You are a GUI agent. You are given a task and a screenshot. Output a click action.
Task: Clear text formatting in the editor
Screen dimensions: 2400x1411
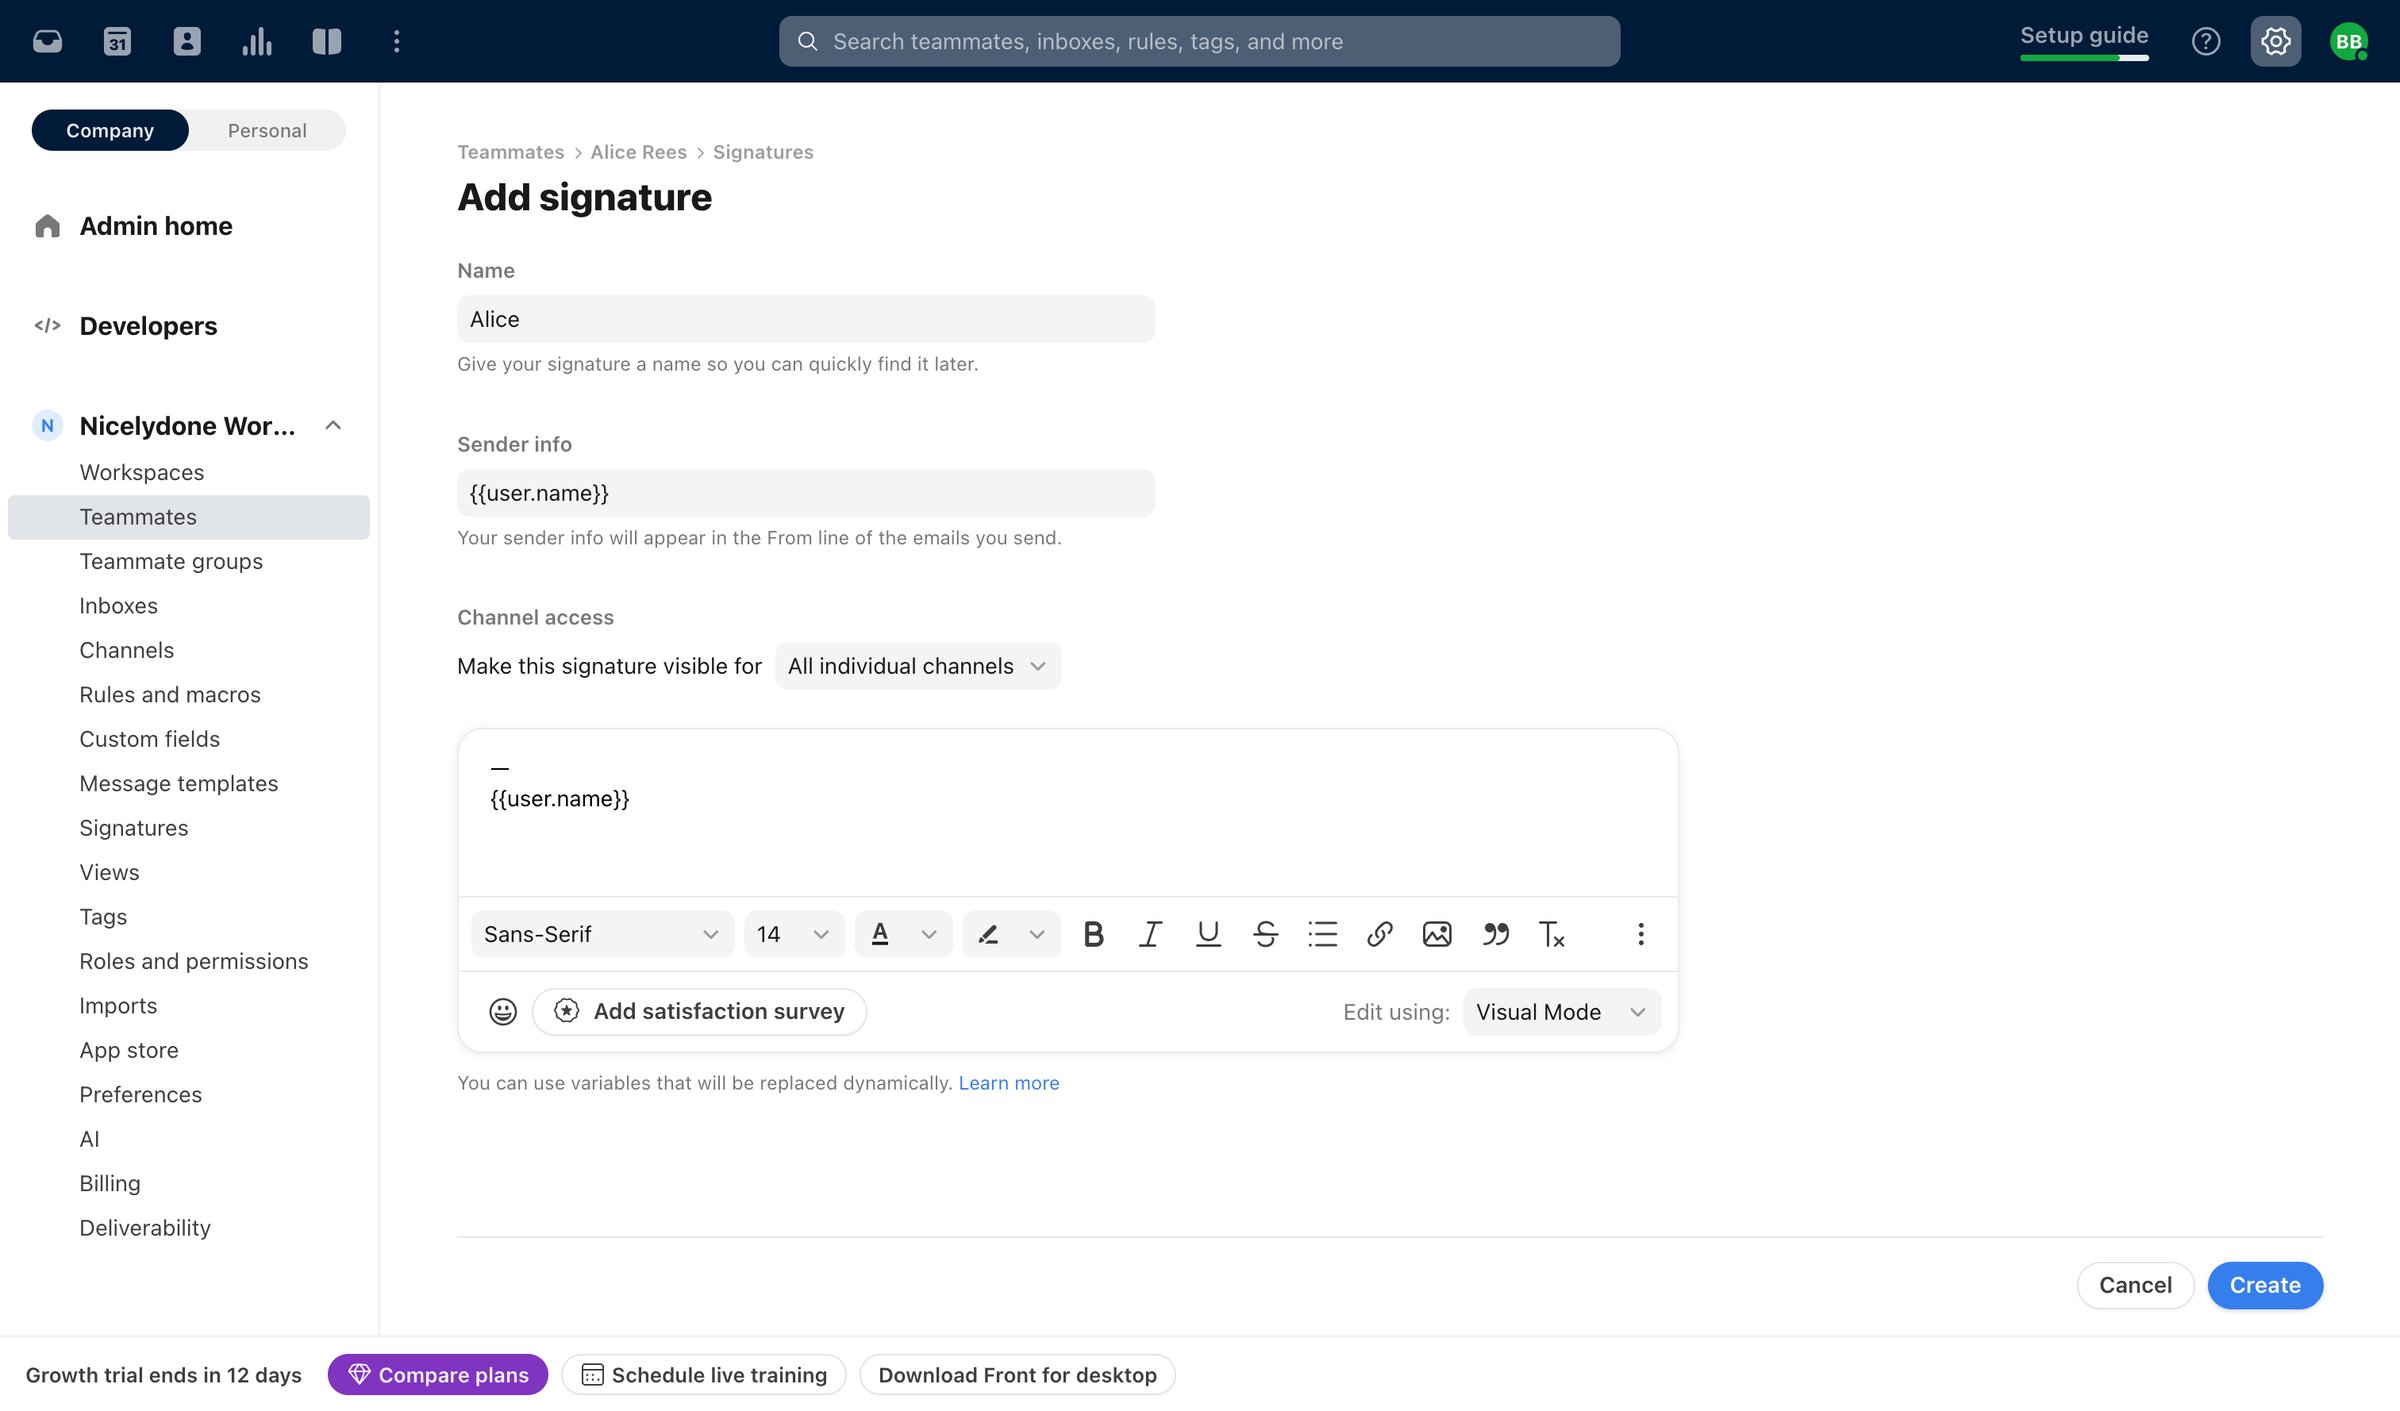click(x=1551, y=934)
